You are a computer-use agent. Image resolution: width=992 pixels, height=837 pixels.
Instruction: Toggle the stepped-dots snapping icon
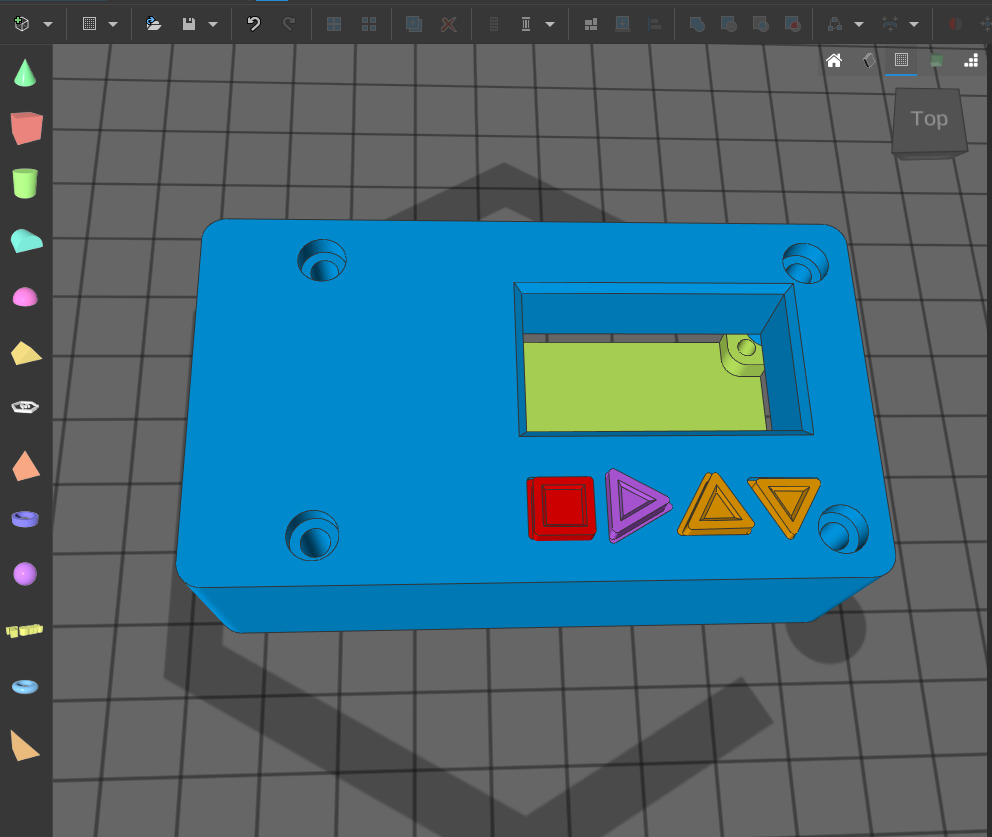pyautogui.click(x=971, y=61)
